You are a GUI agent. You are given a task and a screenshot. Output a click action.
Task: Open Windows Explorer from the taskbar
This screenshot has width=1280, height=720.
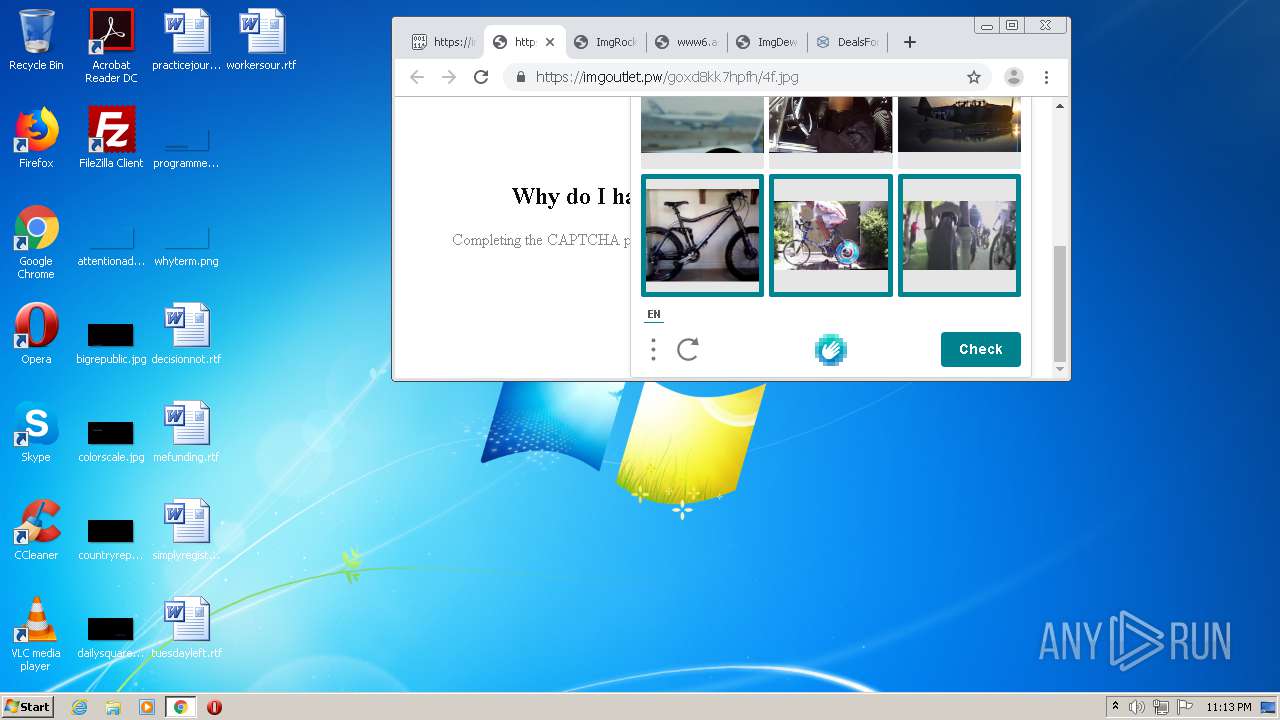click(113, 707)
